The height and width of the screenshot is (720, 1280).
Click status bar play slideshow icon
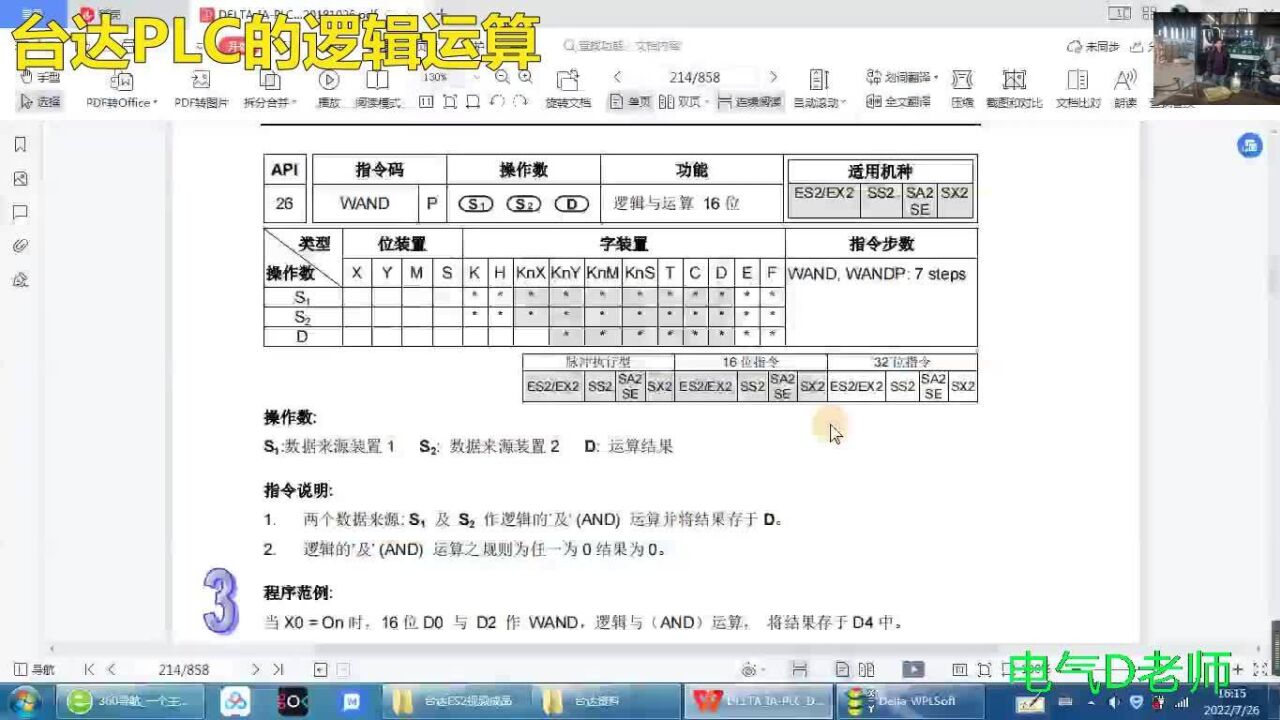point(913,669)
